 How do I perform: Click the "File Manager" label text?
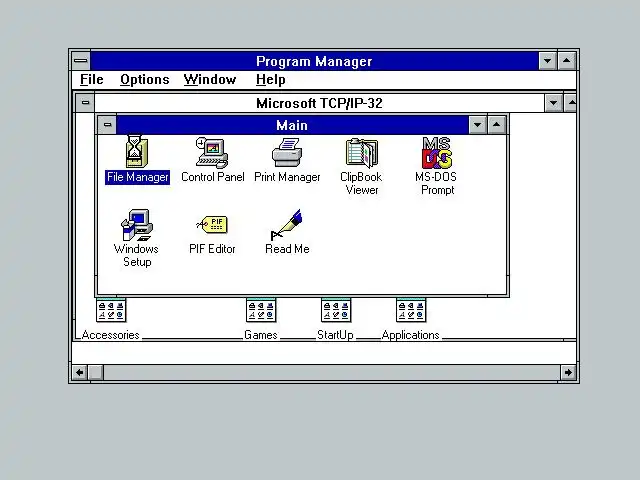[x=137, y=177]
